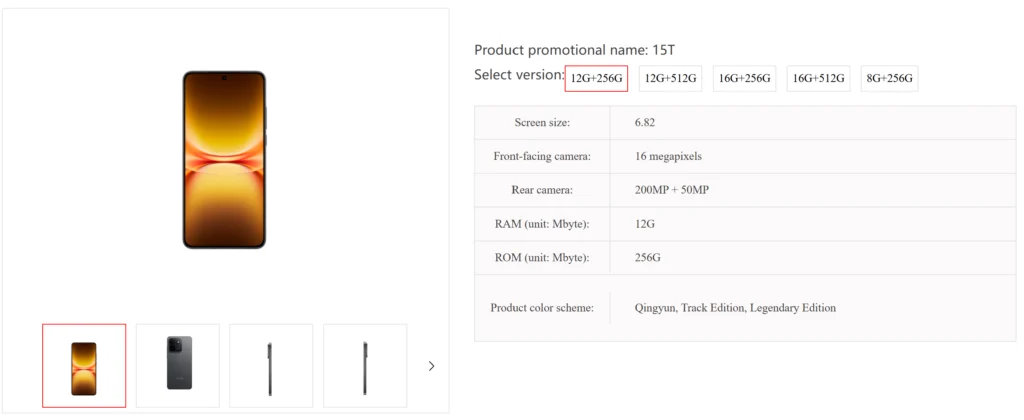Select the 16G+512G version button
Viewport: 1024px width, 420px height.
818,78
